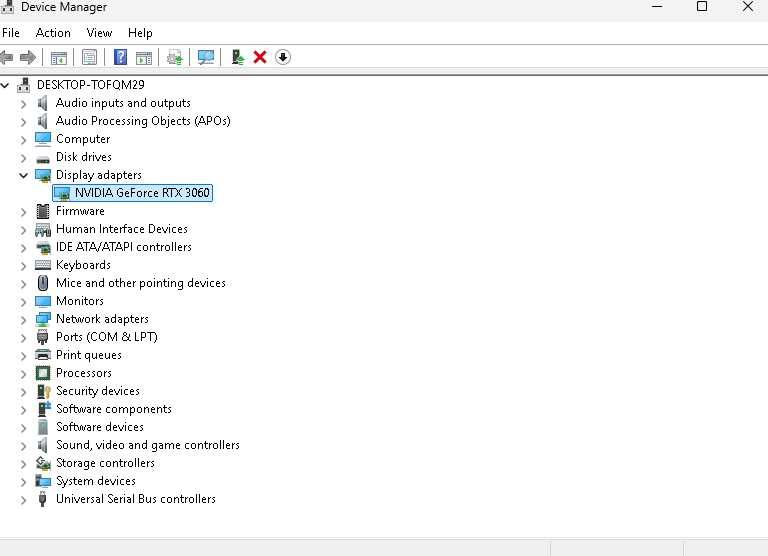Viewport: 768px width, 556px height.
Task: Expand the IDE ATA/ATAPI controllers node
Action: [23, 247]
